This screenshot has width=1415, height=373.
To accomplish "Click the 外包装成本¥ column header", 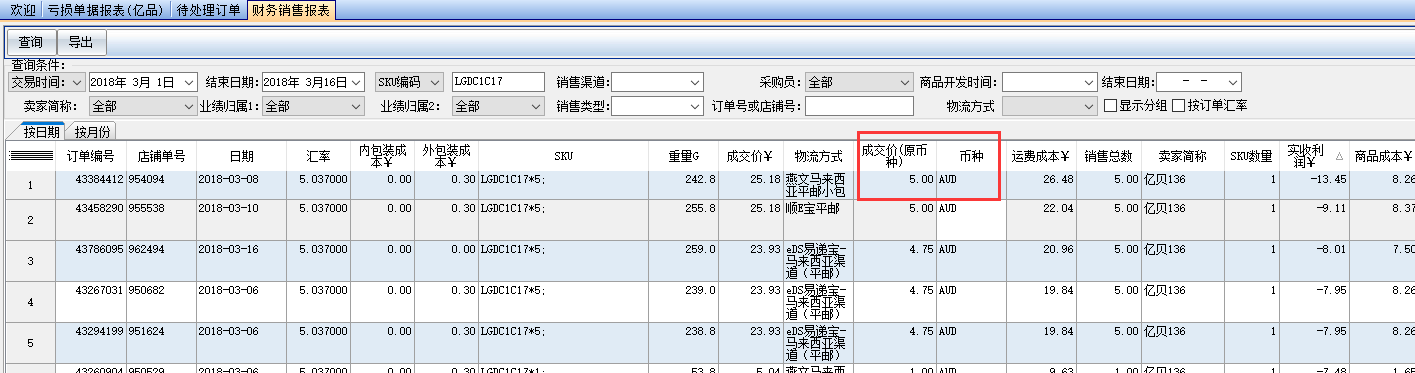I will (446, 156).
